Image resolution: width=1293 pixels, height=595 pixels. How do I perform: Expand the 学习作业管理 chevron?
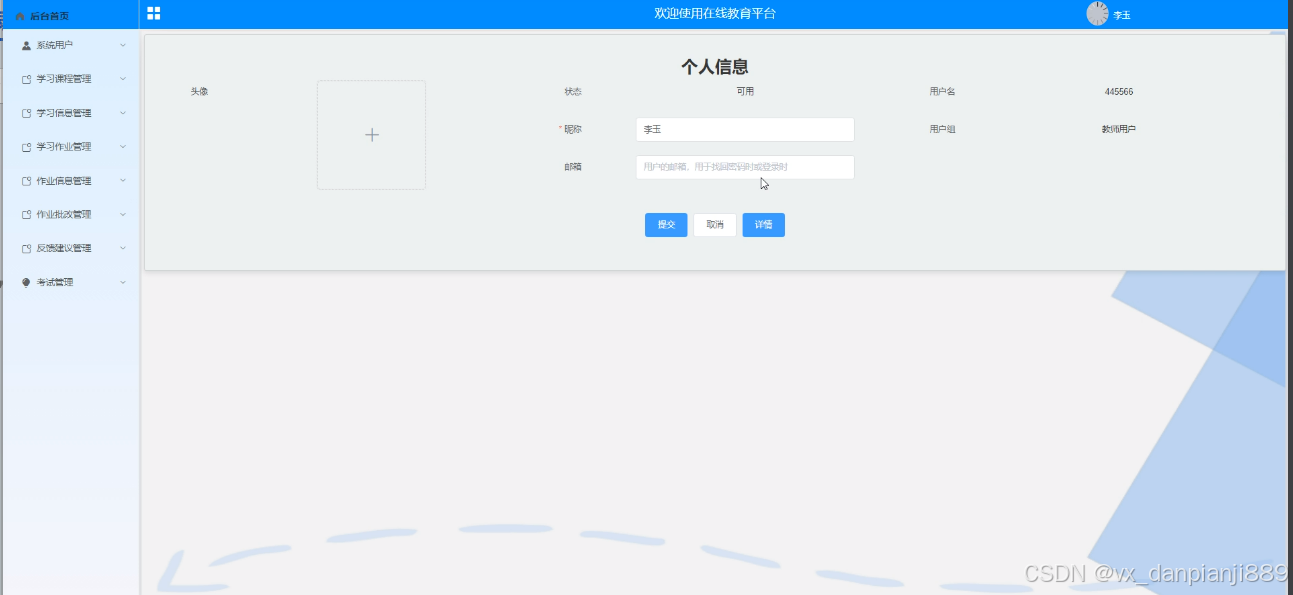click(123, 147)
